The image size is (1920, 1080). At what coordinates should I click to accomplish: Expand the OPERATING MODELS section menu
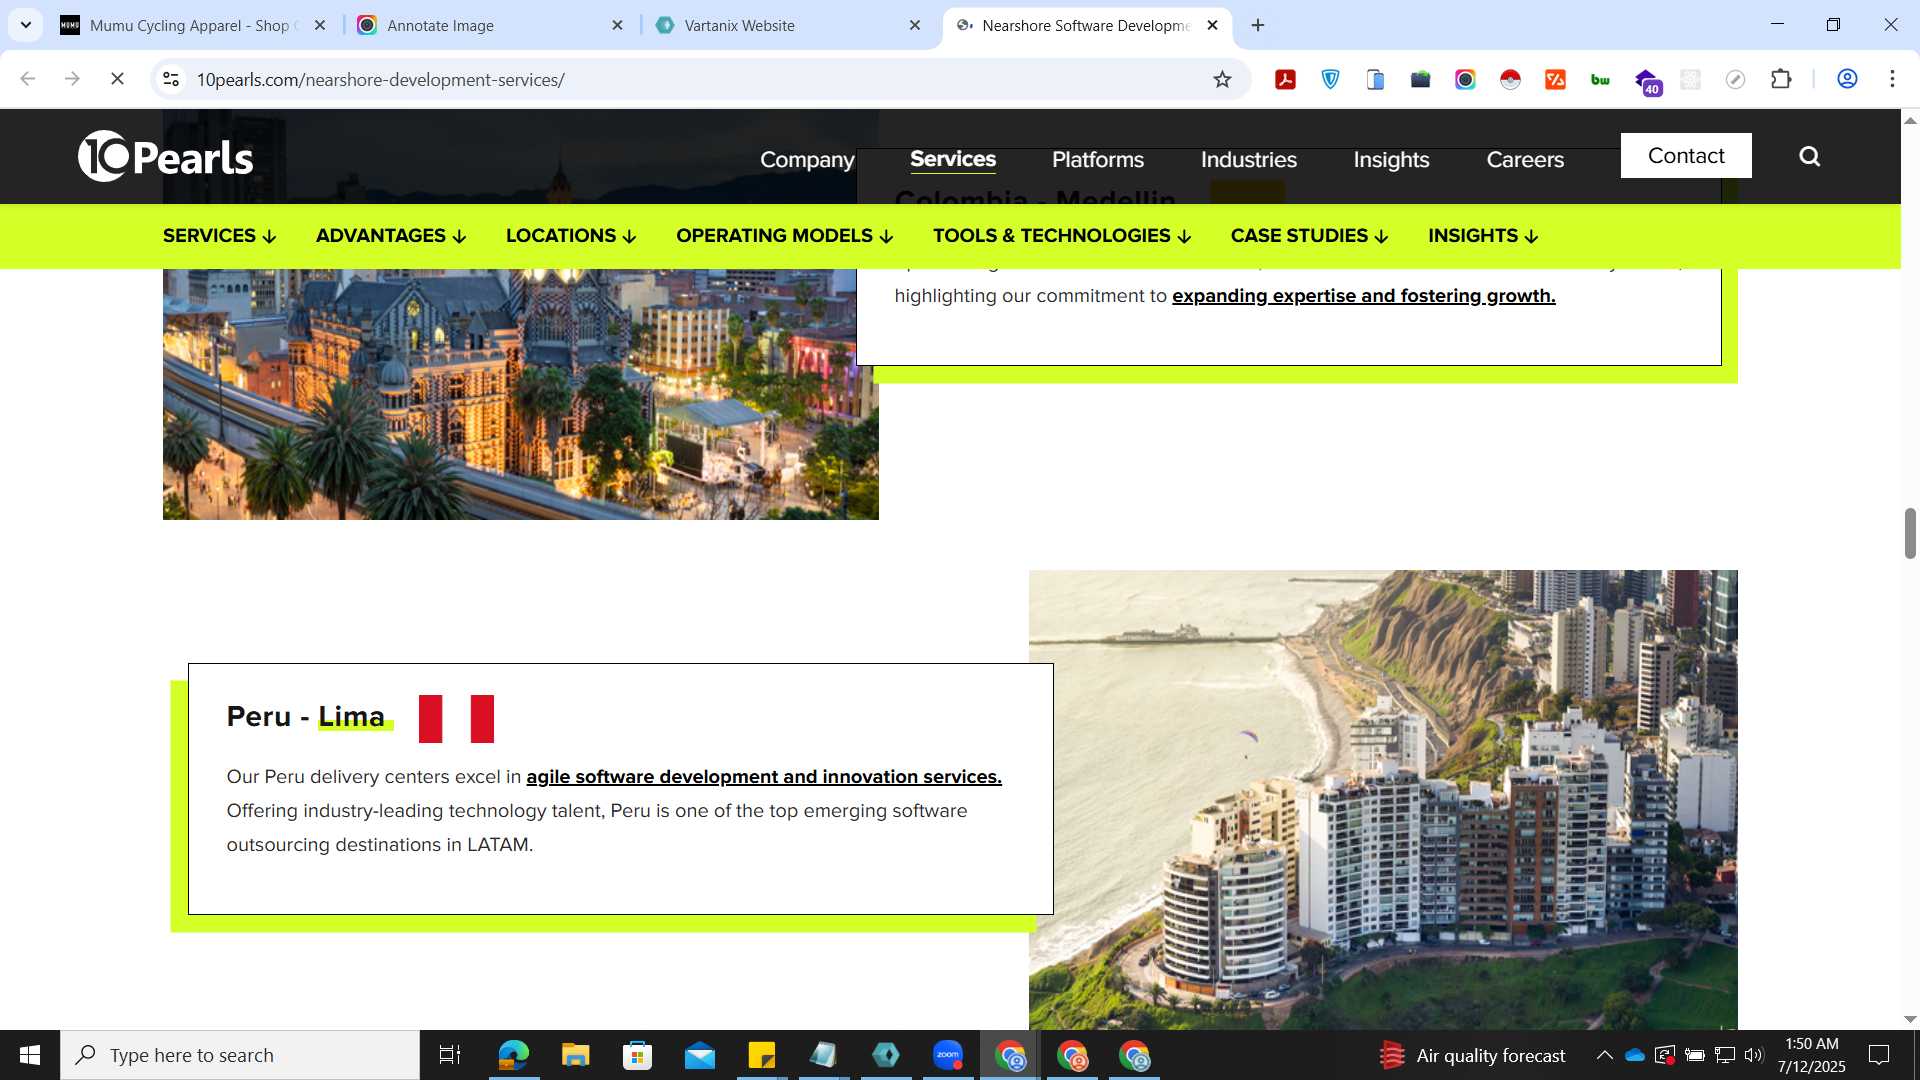784,236
